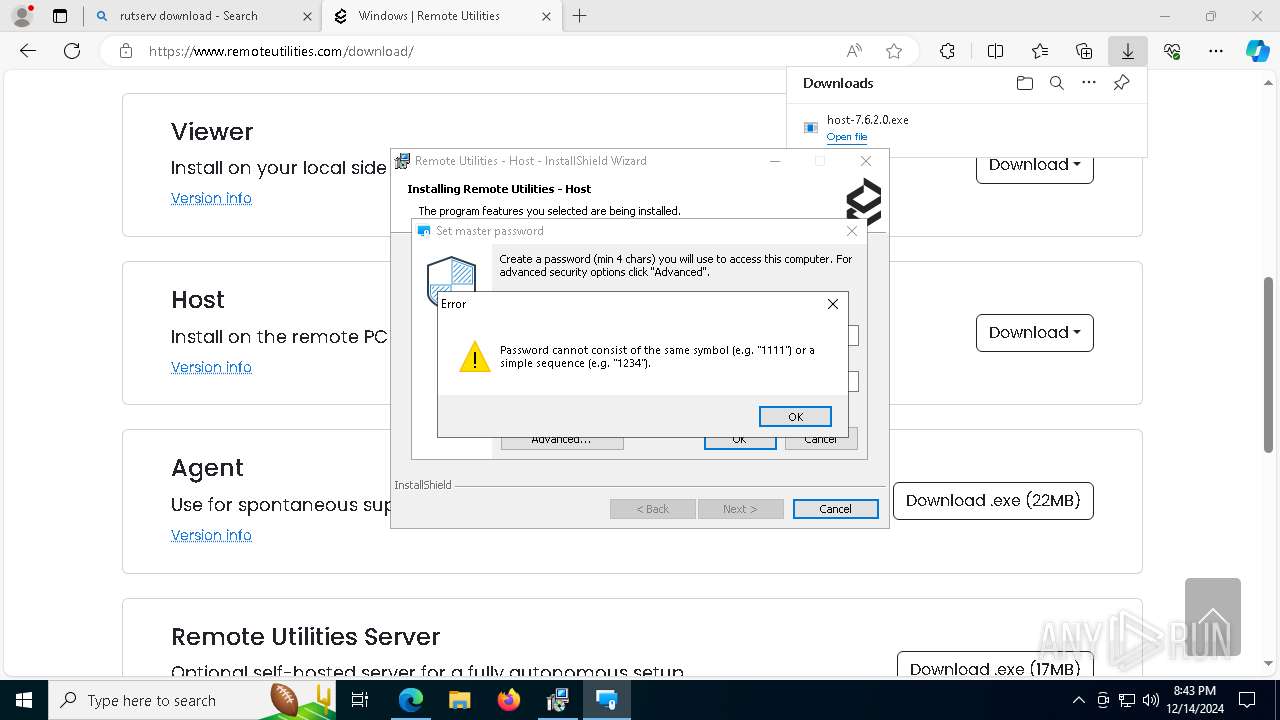Screen dimensions: 1280x720
Task: Open a new browser tab
Action: [x=580, y=16]
